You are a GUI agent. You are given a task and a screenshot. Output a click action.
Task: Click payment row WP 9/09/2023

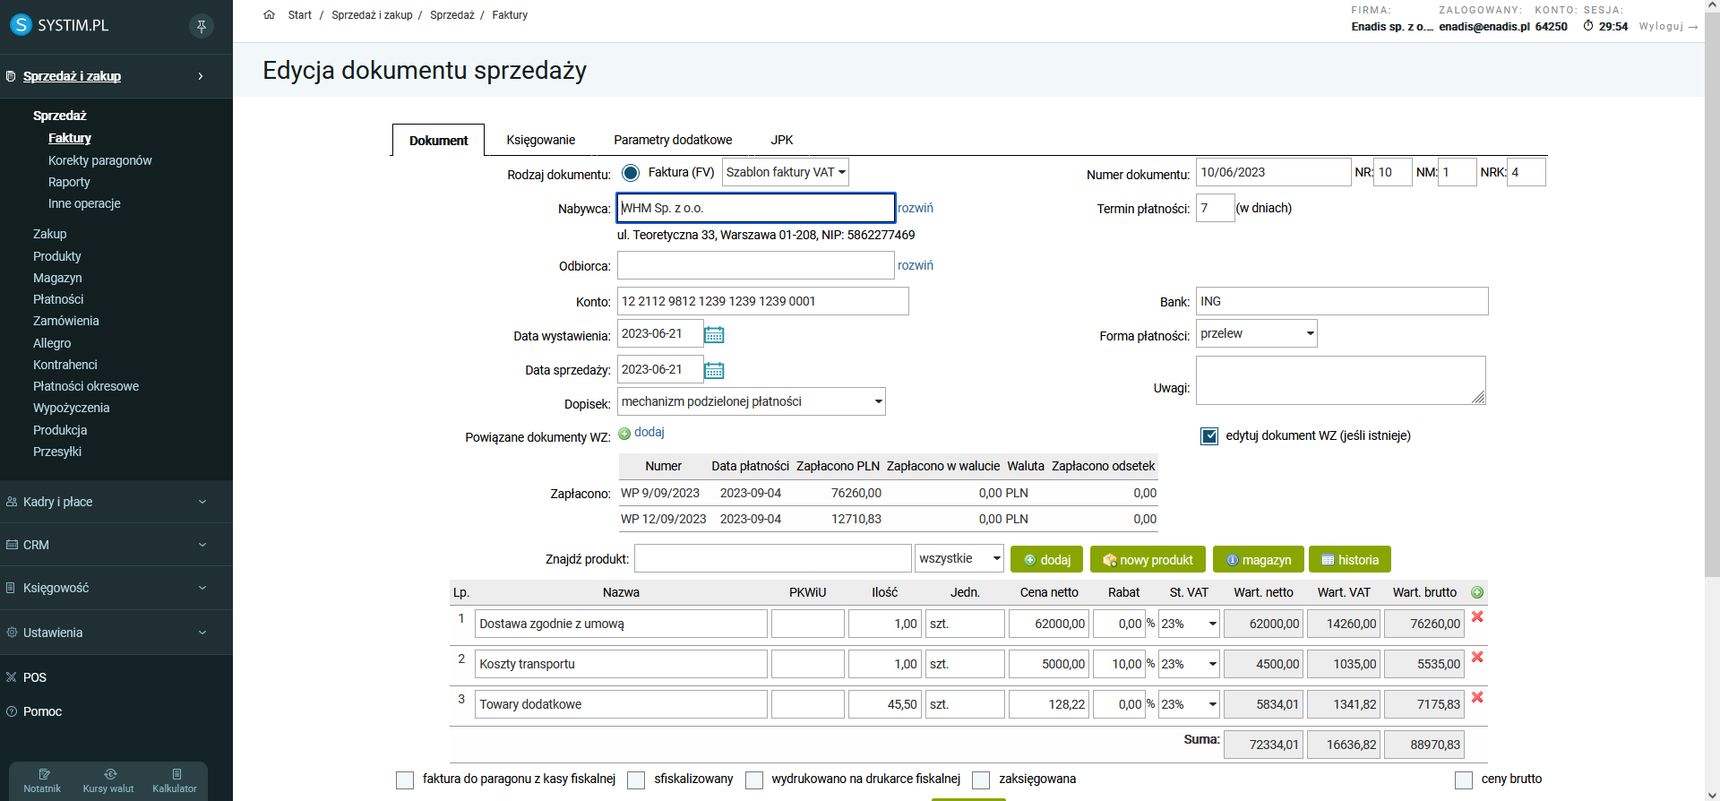888,493
